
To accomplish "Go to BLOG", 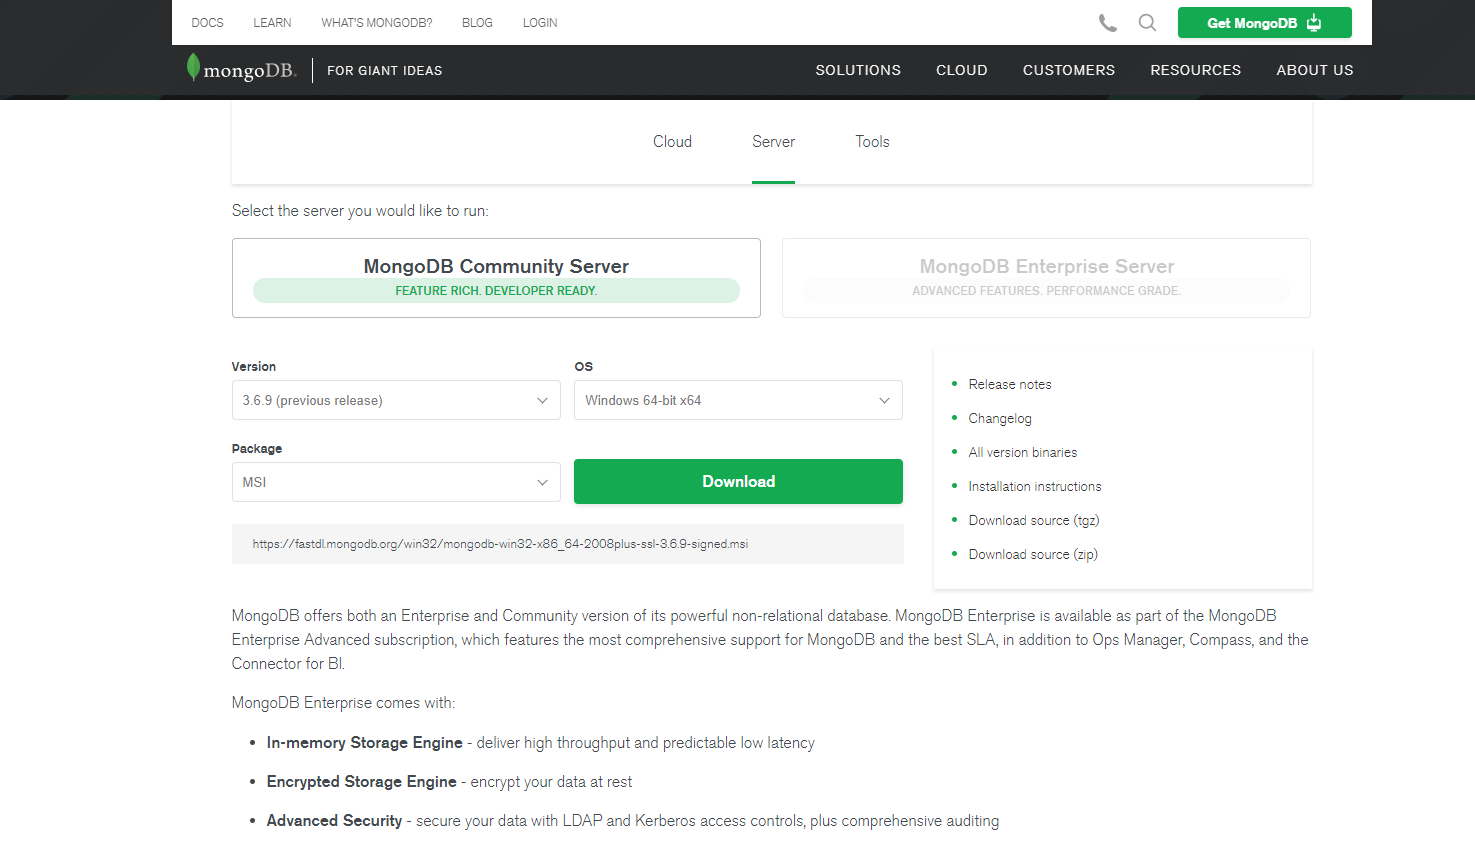I will click(x=477, y=23).
